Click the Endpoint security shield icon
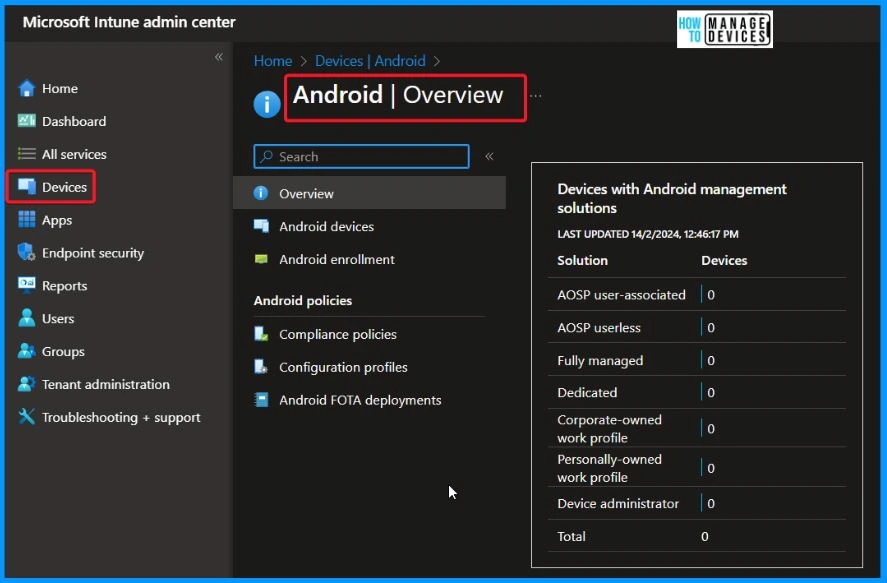 pos(27,252)
